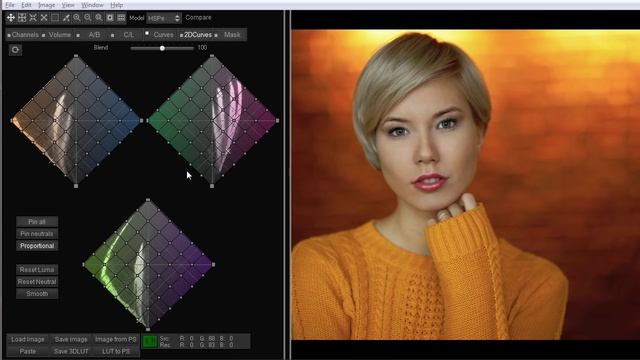Click the Pin all button
This screenshot has height=360, width=640.
click(37, 222)
